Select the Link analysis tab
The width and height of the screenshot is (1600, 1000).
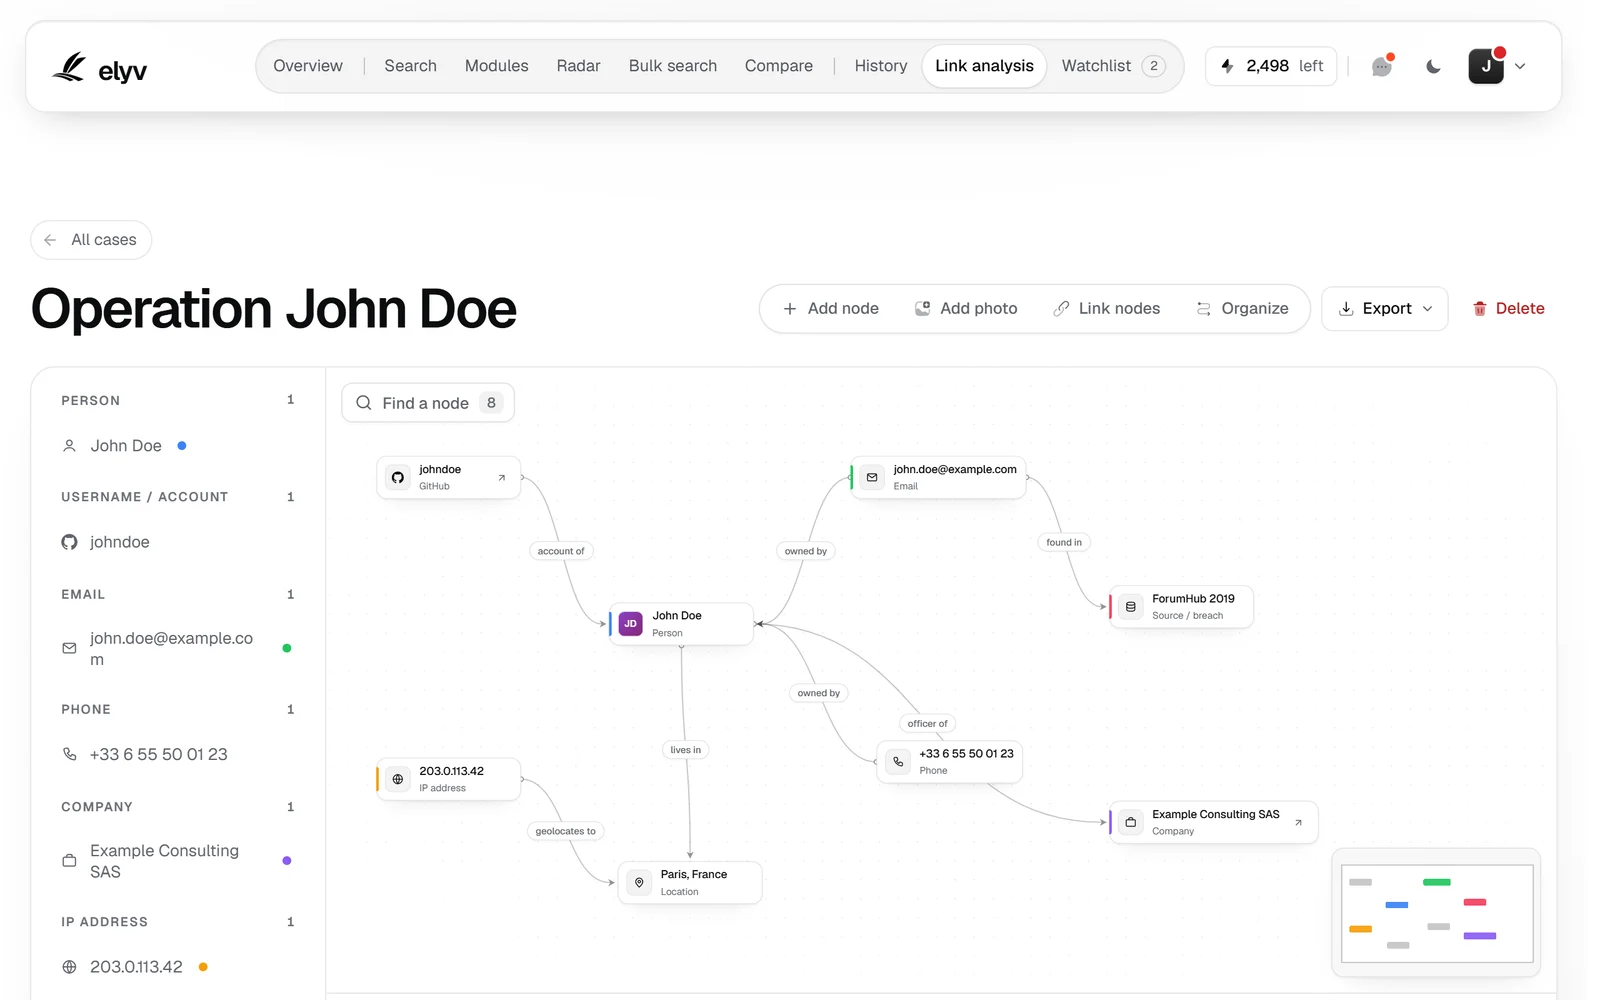coord(984,66)
